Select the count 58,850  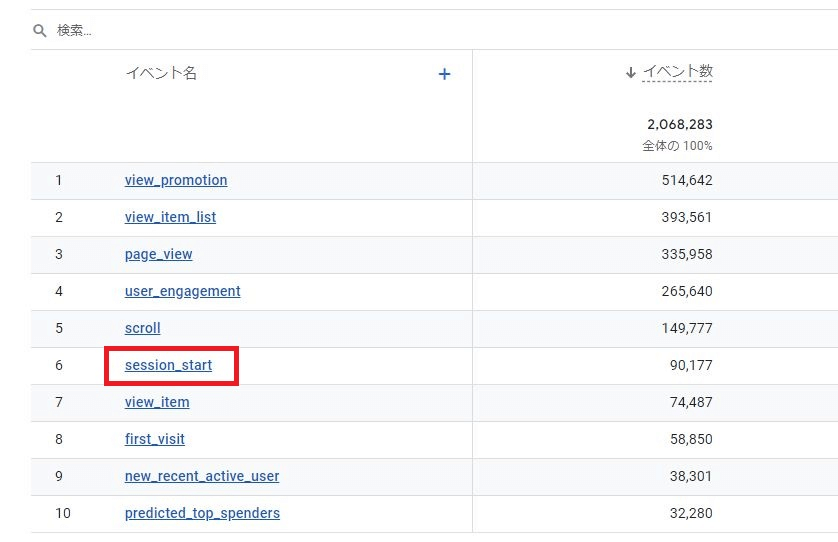coord(691,439)
